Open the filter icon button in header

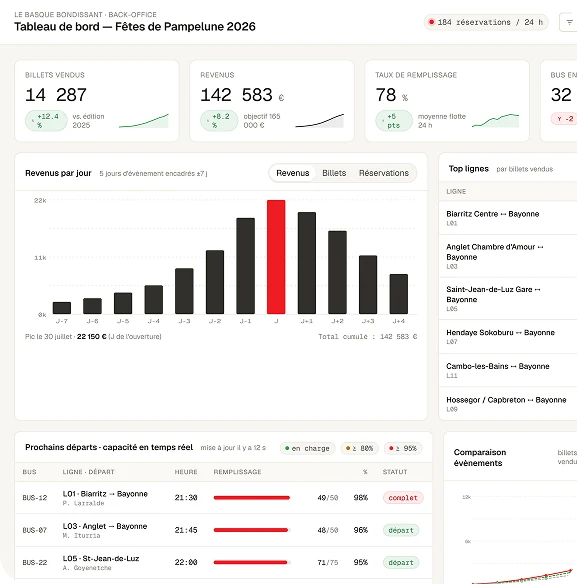[569, 22]
